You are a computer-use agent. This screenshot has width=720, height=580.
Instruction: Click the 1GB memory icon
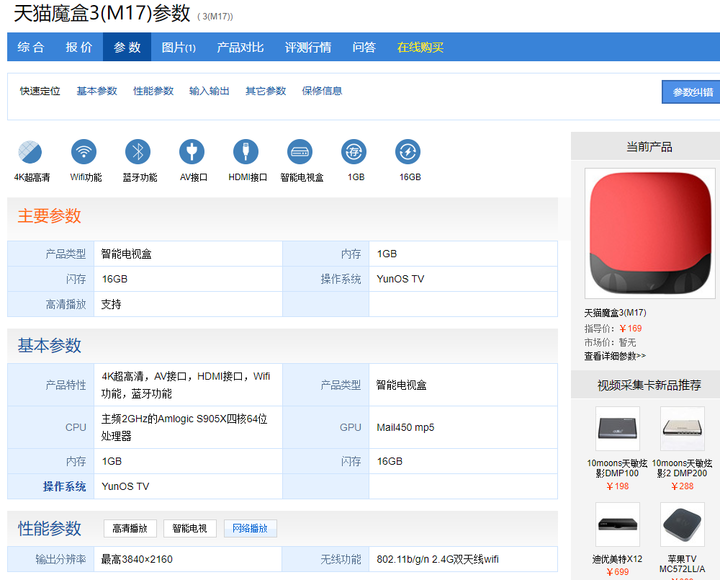click(x=354, y=152)
